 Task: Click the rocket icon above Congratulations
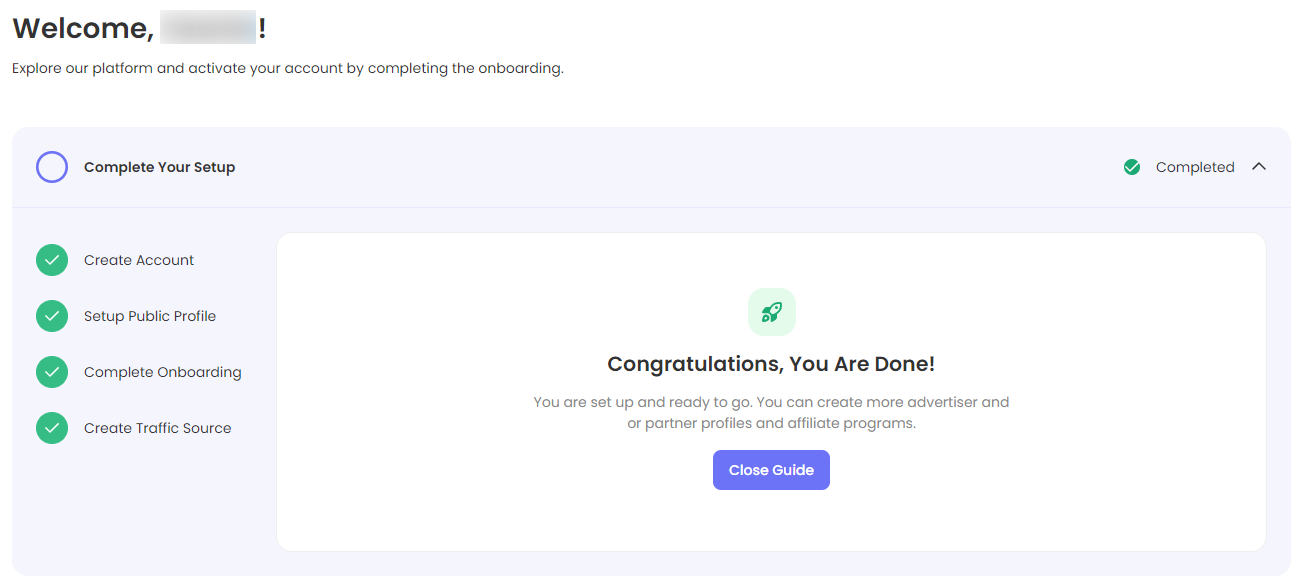click(x=771, y=312)
